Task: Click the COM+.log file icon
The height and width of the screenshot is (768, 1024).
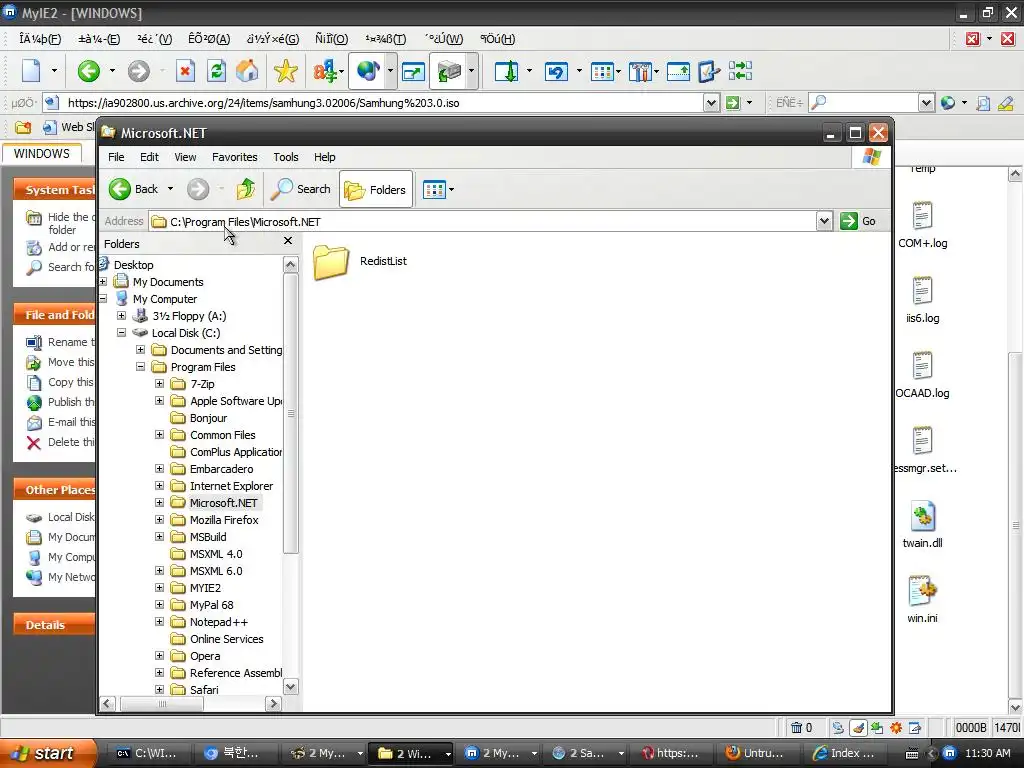Action: [x=922, y=216]
